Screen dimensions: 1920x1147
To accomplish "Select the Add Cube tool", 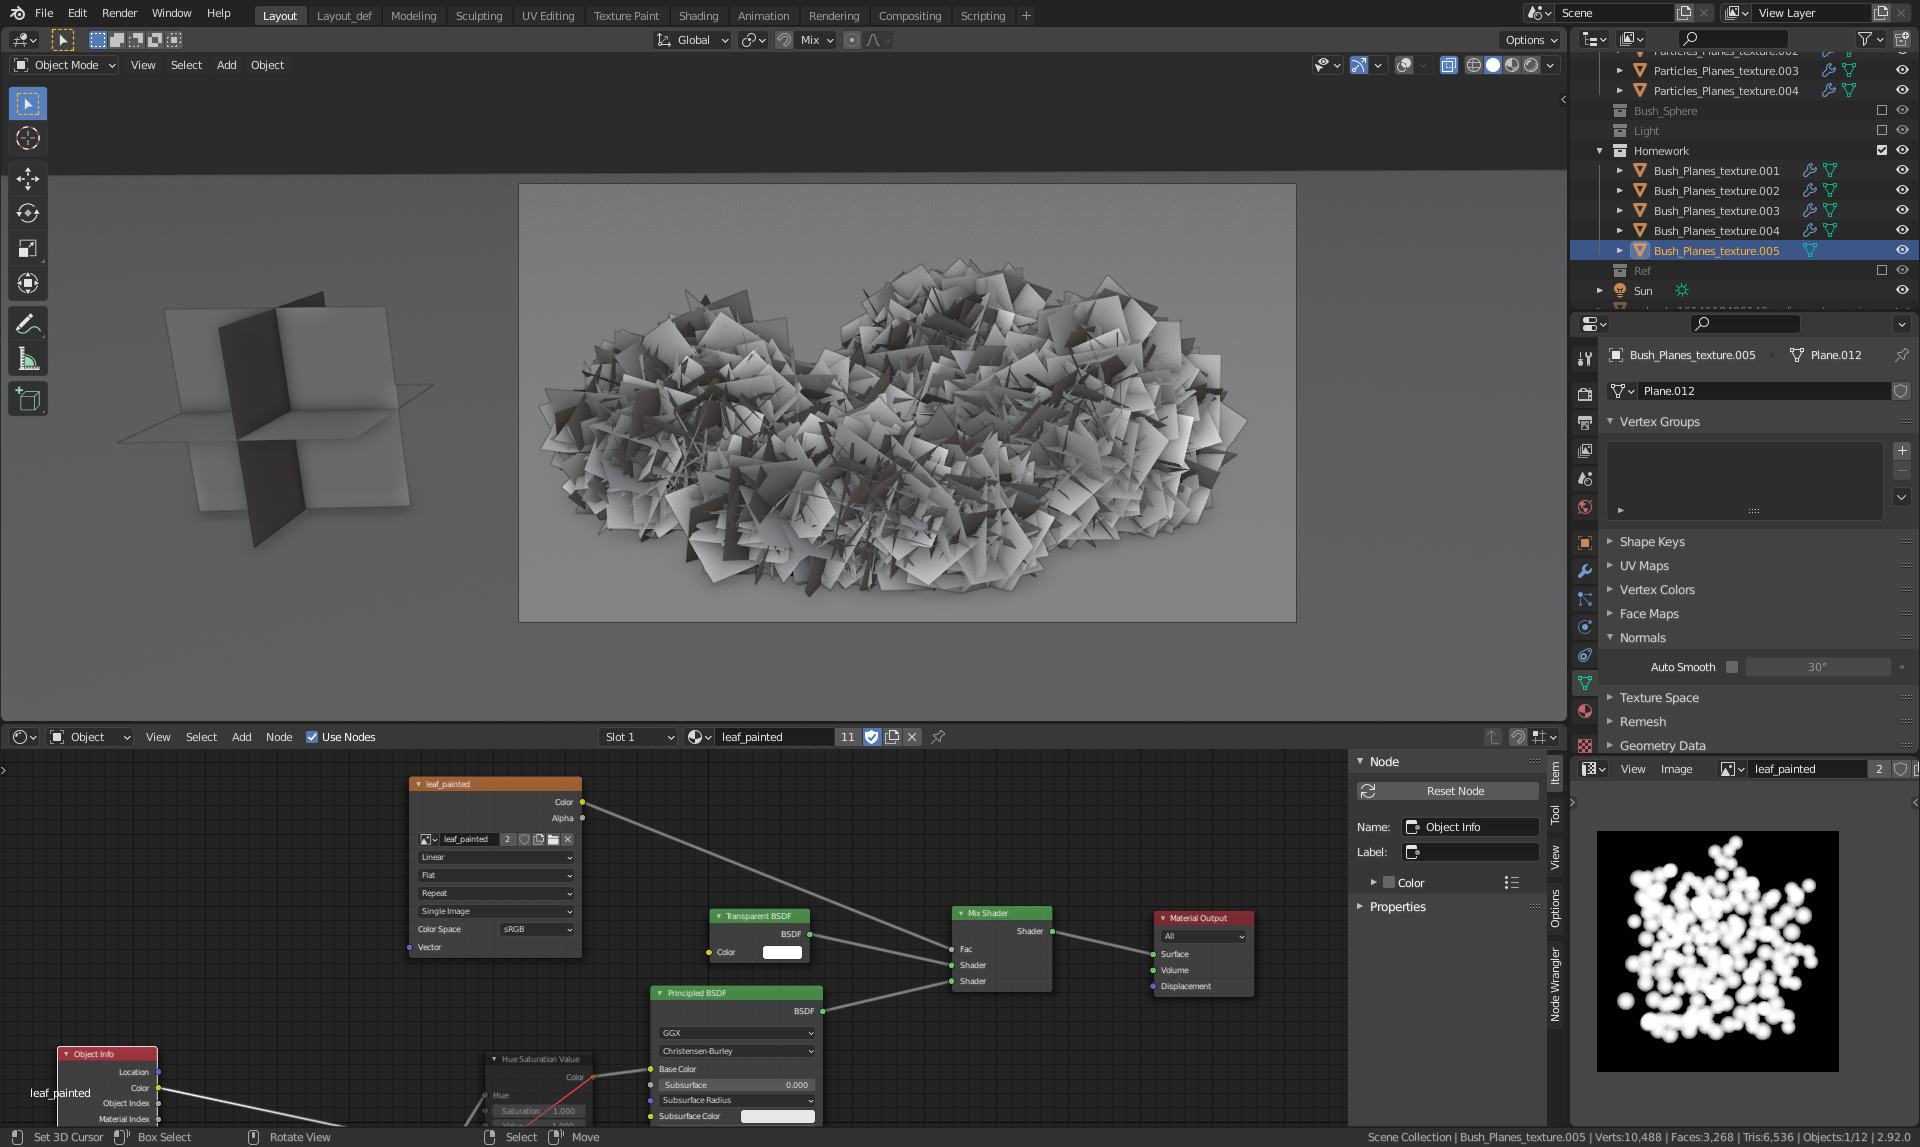I will 28,400.
